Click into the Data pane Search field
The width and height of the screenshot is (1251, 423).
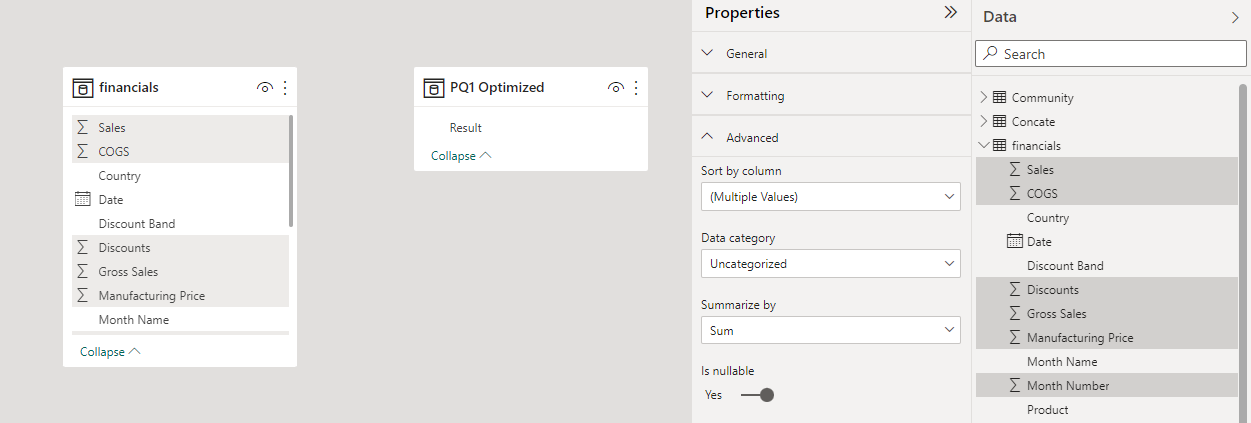[1111, 54]
